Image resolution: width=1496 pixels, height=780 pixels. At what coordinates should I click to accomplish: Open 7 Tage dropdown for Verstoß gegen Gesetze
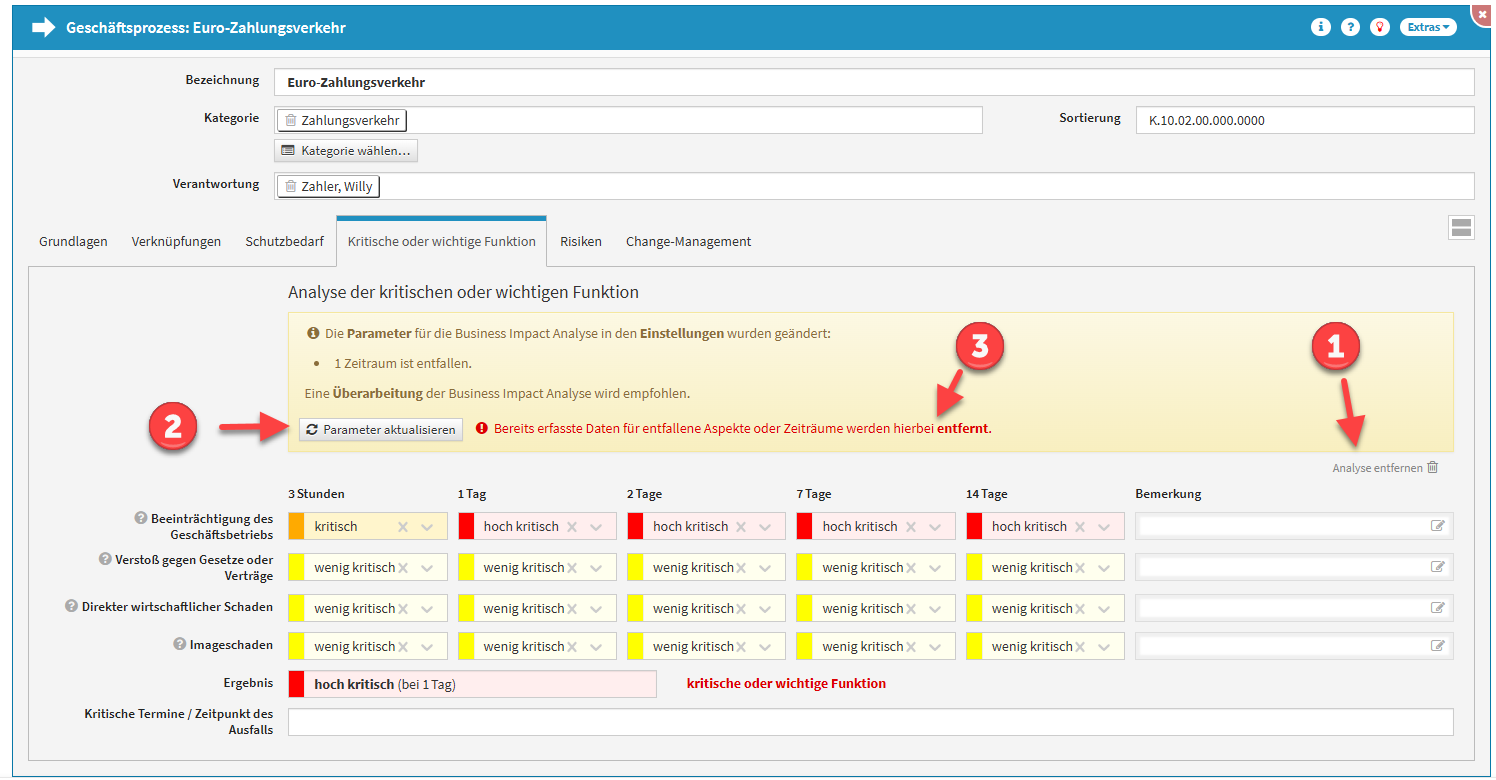[x=935, y=568]
